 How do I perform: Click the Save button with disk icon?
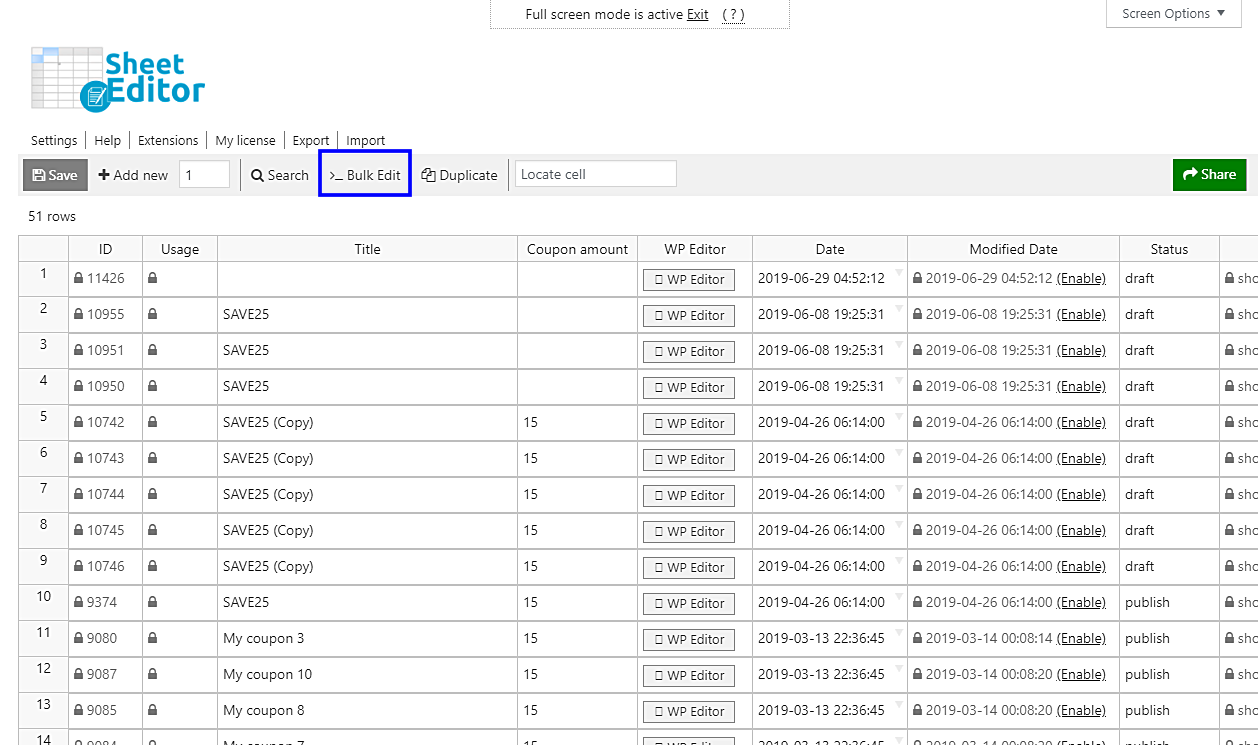[x=55, y=175]
